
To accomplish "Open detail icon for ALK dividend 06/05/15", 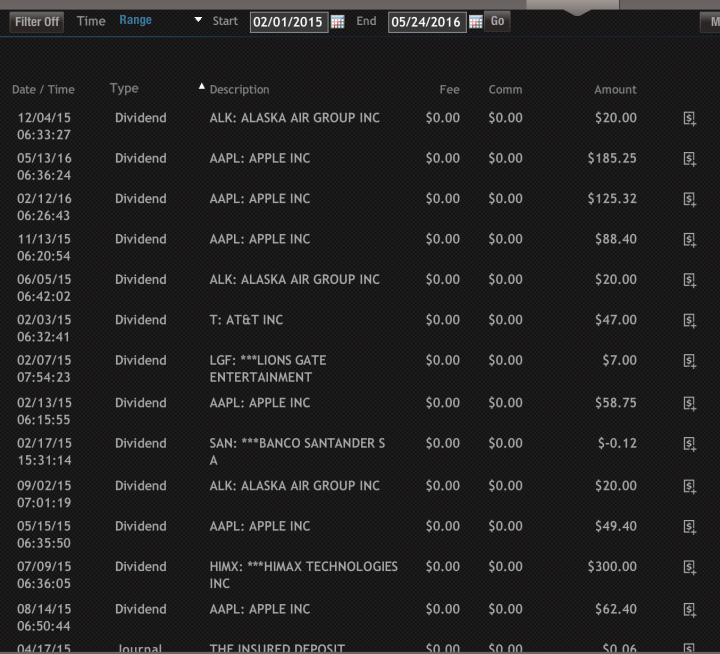I will coord(690,280).
